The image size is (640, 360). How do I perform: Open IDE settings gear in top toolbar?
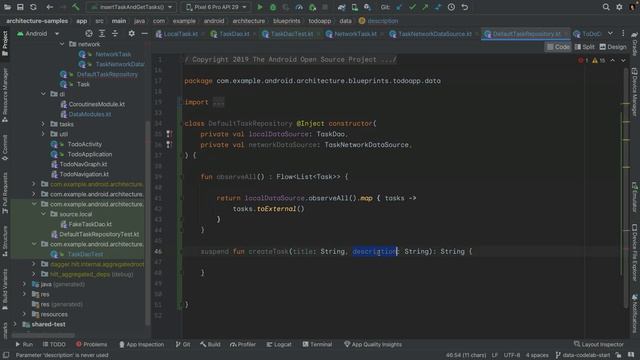point(619,7)
